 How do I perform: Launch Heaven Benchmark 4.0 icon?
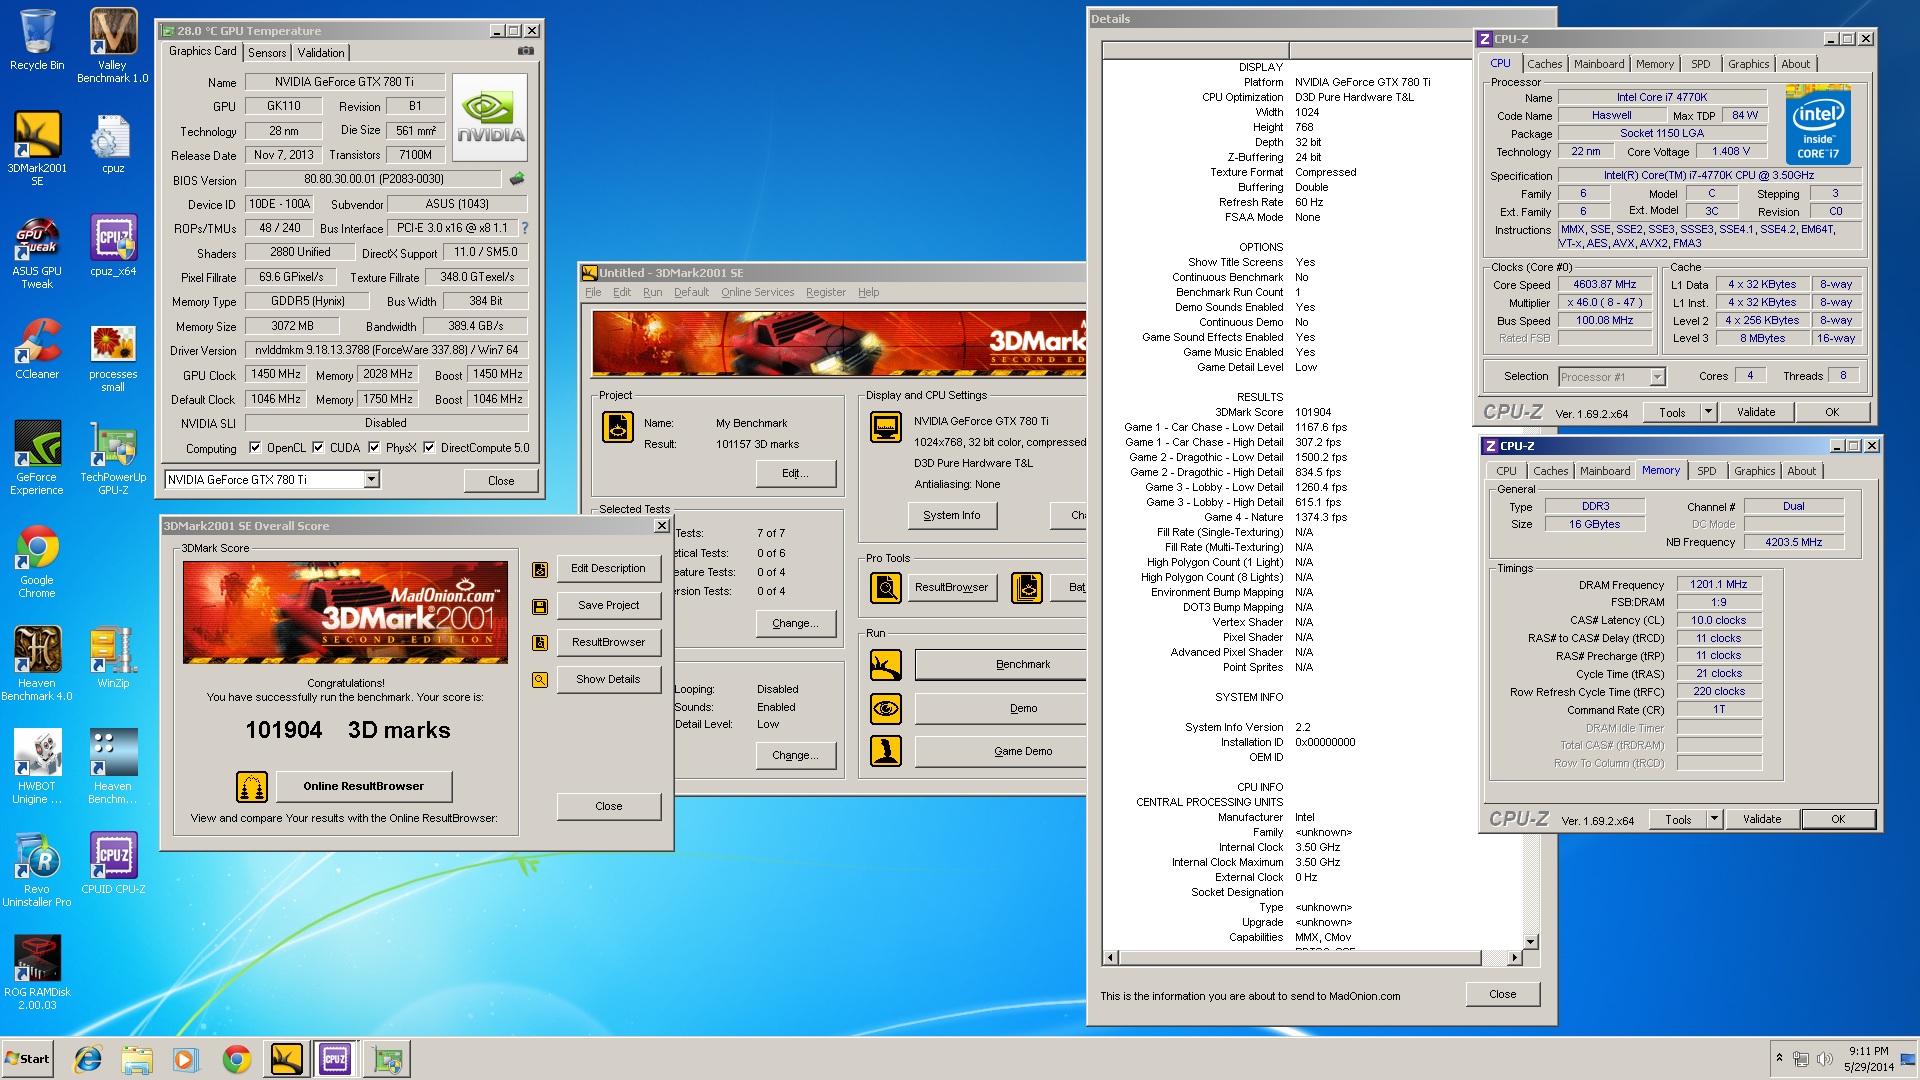[37, 664]
